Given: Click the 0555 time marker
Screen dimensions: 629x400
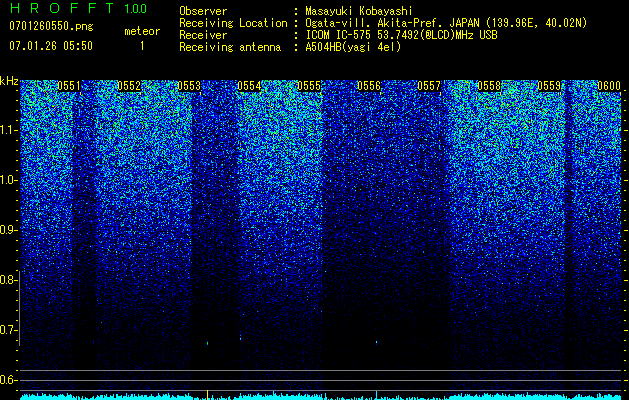Looking at the screenshot, I should click(309, 86).
